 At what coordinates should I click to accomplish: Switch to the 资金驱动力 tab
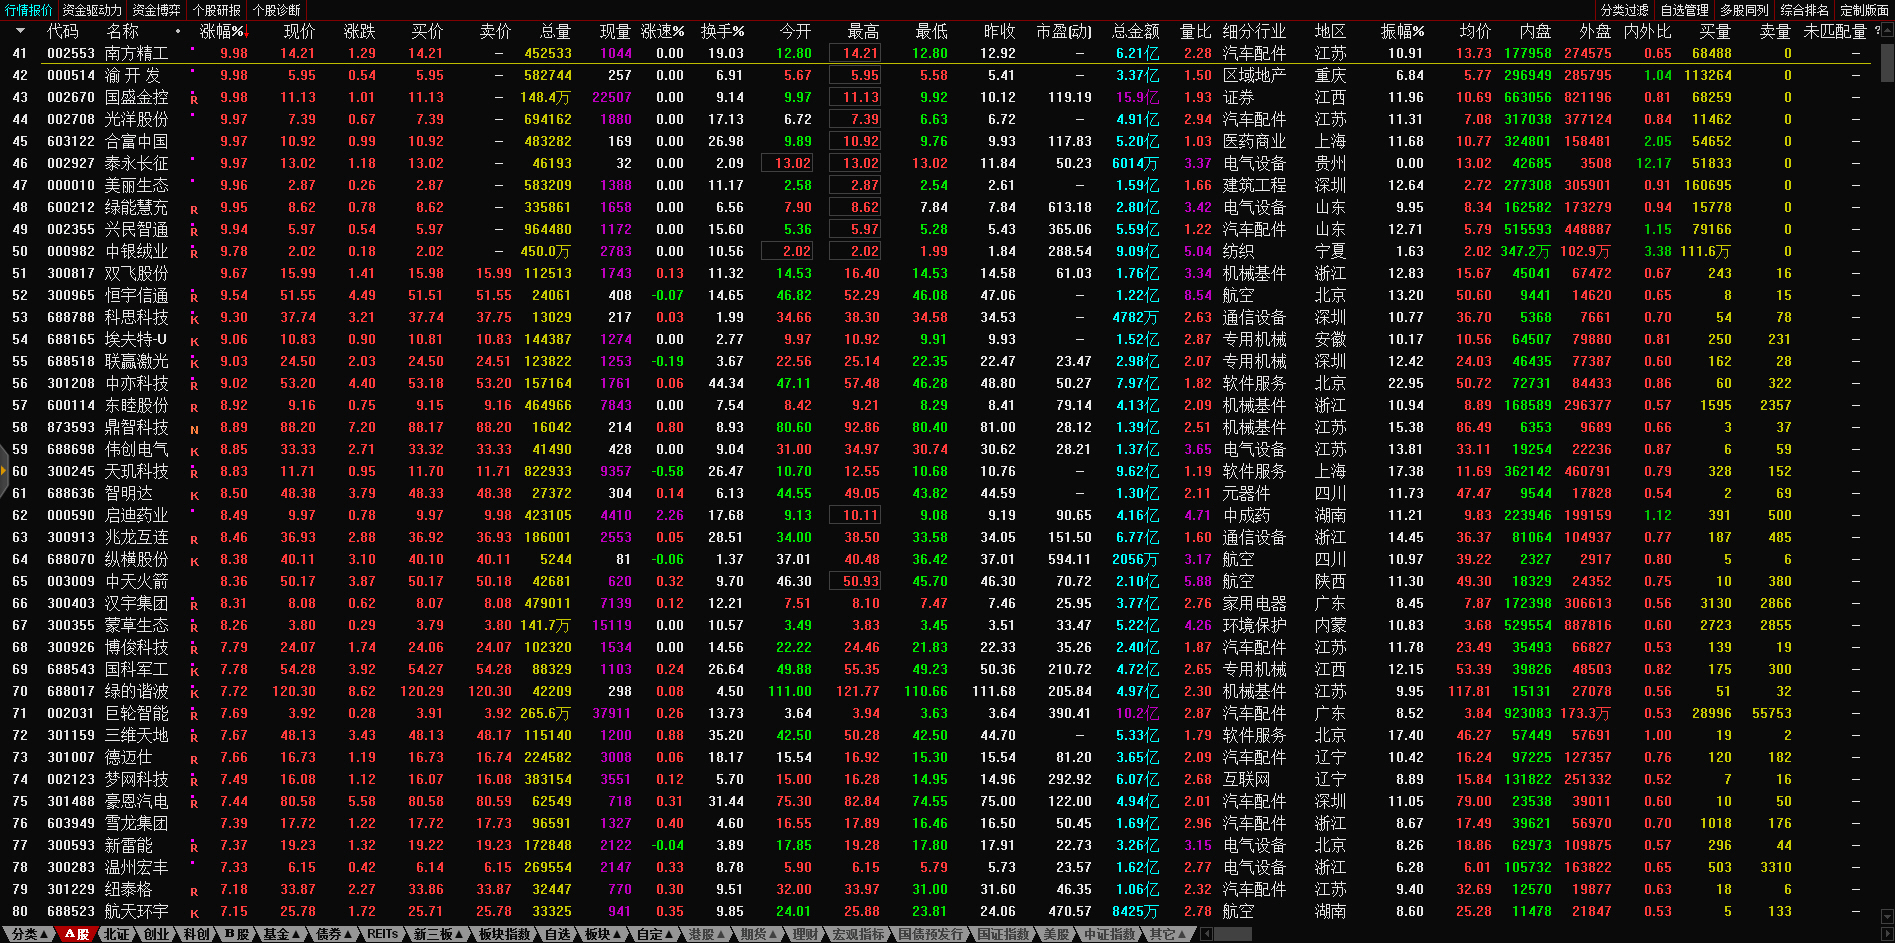(92, 10)
